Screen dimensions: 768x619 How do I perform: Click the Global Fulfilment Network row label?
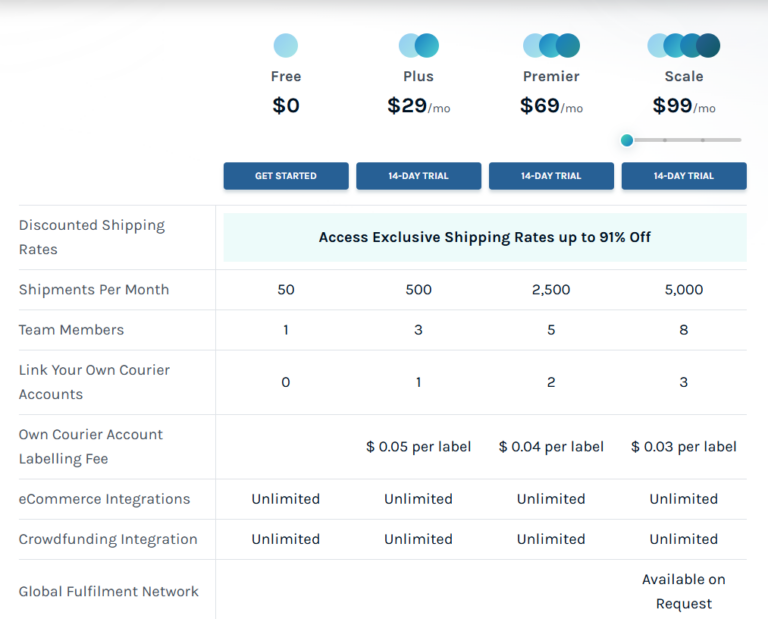point(108,592)
